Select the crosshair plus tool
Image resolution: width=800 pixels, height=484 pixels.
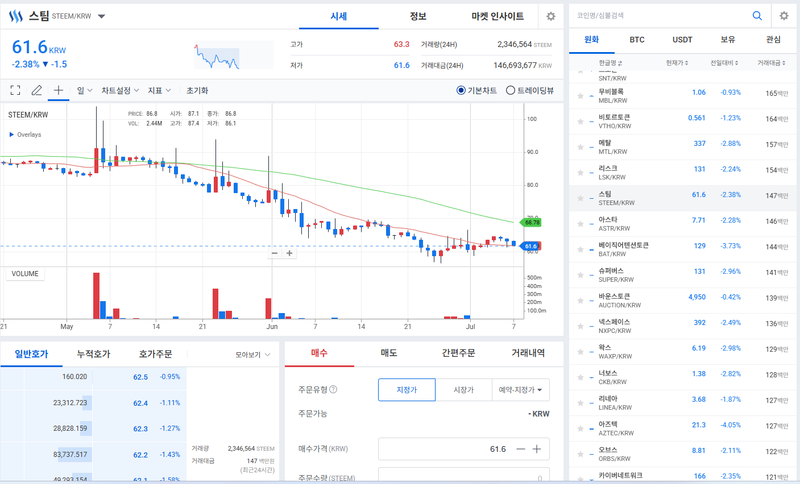[x=58, y=90]
